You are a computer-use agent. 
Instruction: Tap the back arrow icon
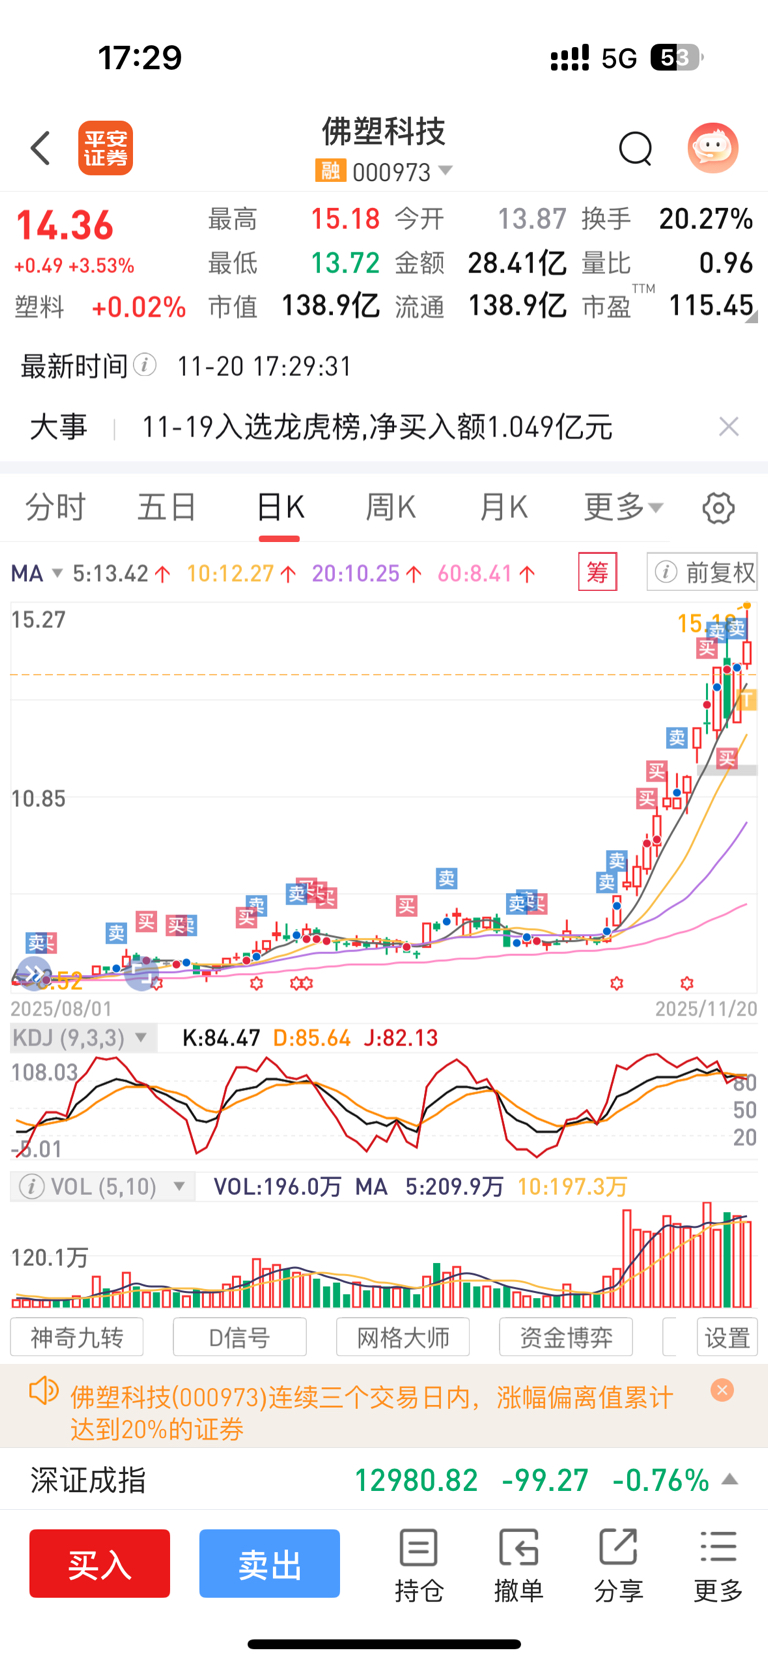[40, 148]
